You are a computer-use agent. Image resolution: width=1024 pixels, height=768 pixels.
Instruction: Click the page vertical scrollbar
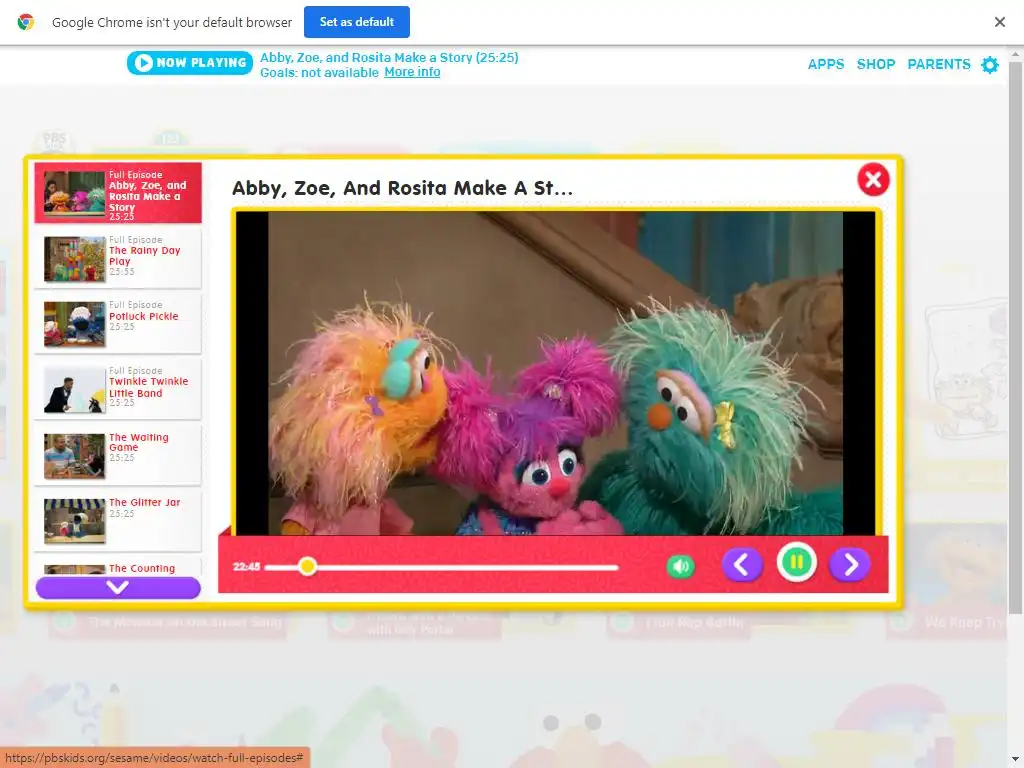1015,340
